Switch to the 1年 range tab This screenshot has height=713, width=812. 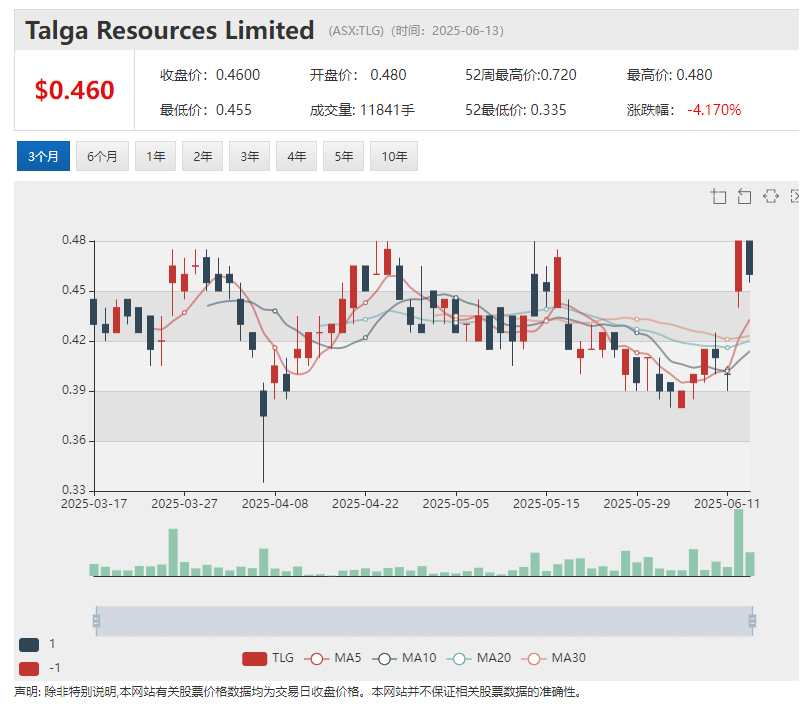155,156
